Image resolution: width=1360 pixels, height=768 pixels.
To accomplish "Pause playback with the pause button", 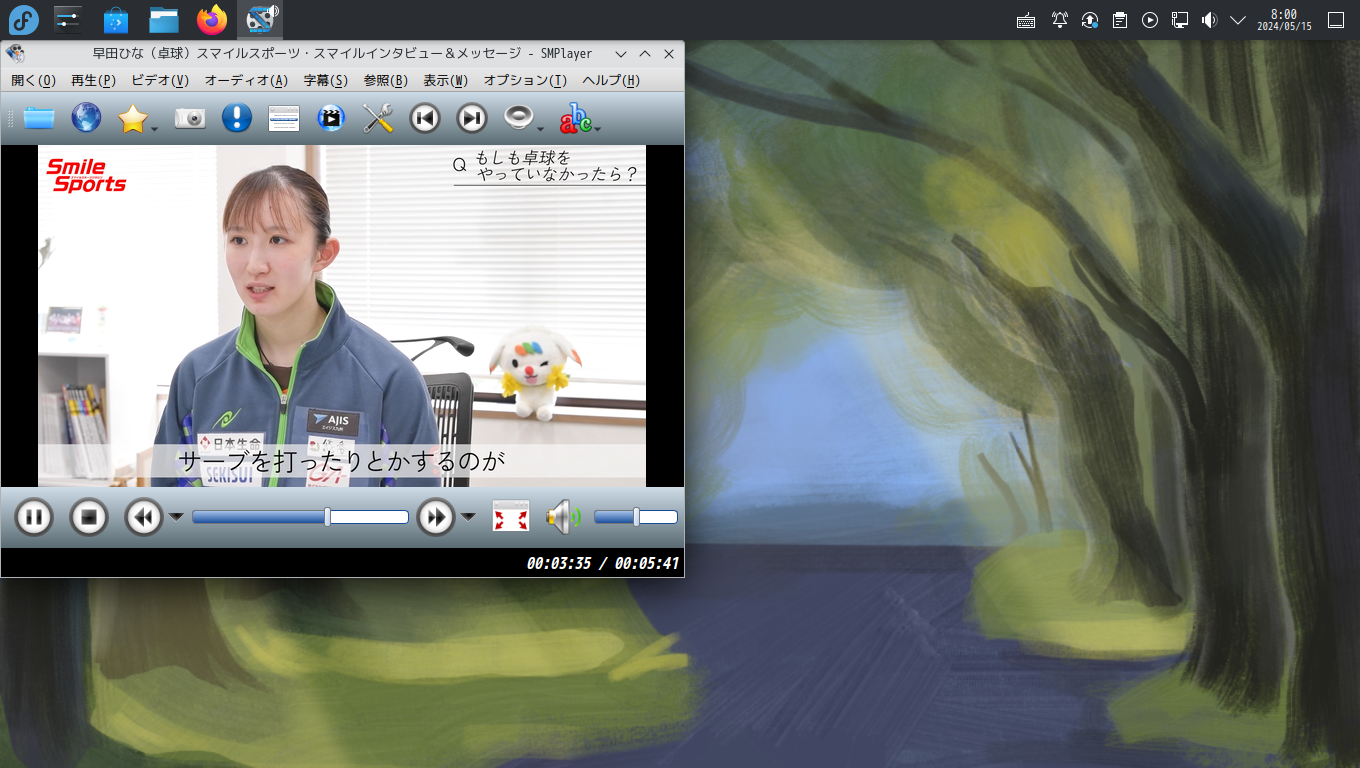I will (x=33, y=517).
